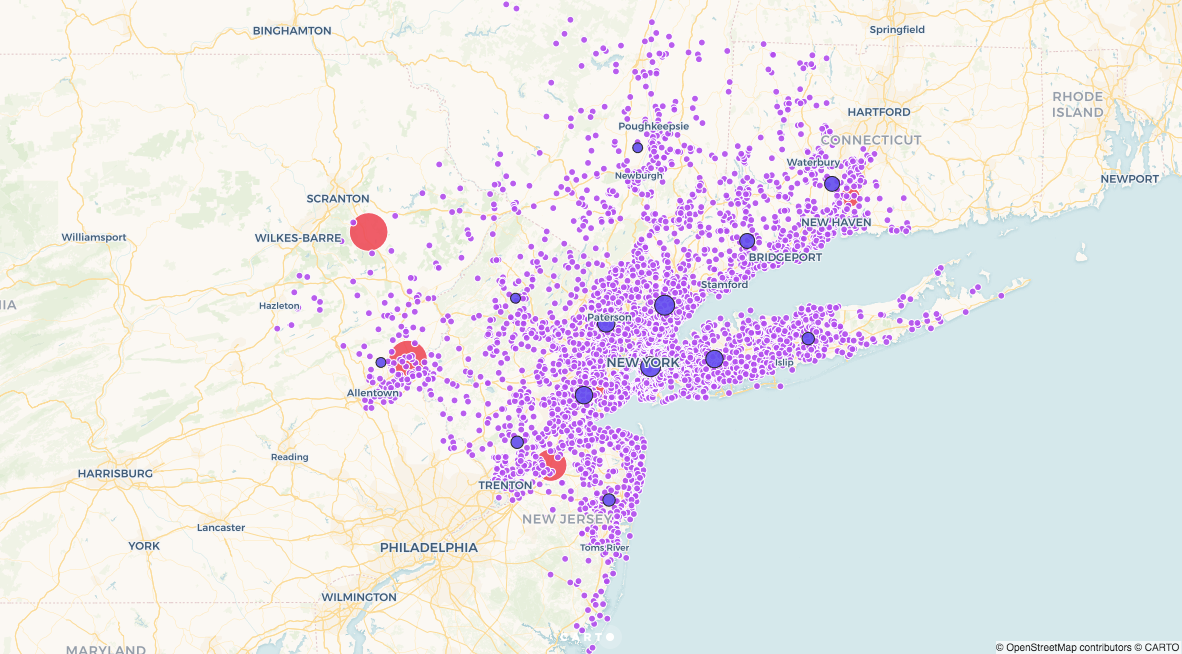The height and width of the screenshot is (654, 1182).
Task: Select the HARTFORD city label
Action: (x=878, y=112)
